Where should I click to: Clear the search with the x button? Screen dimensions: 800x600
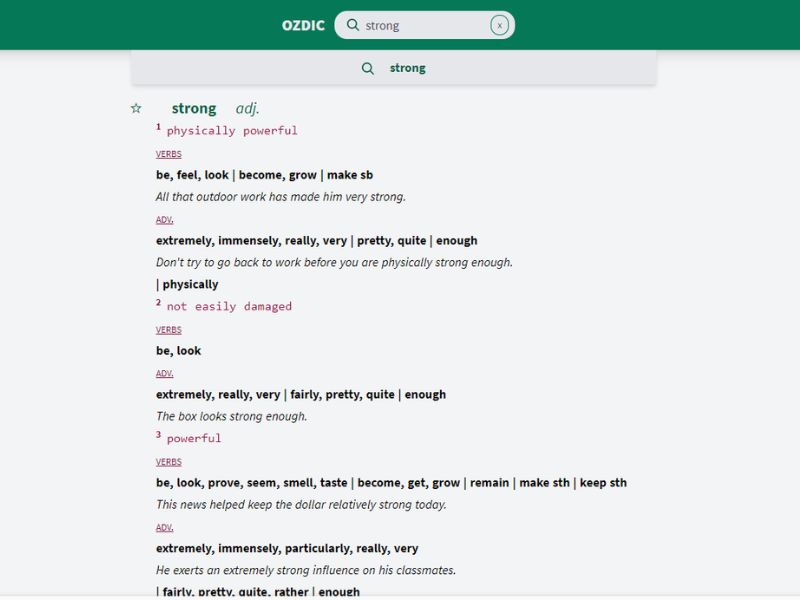499,25
